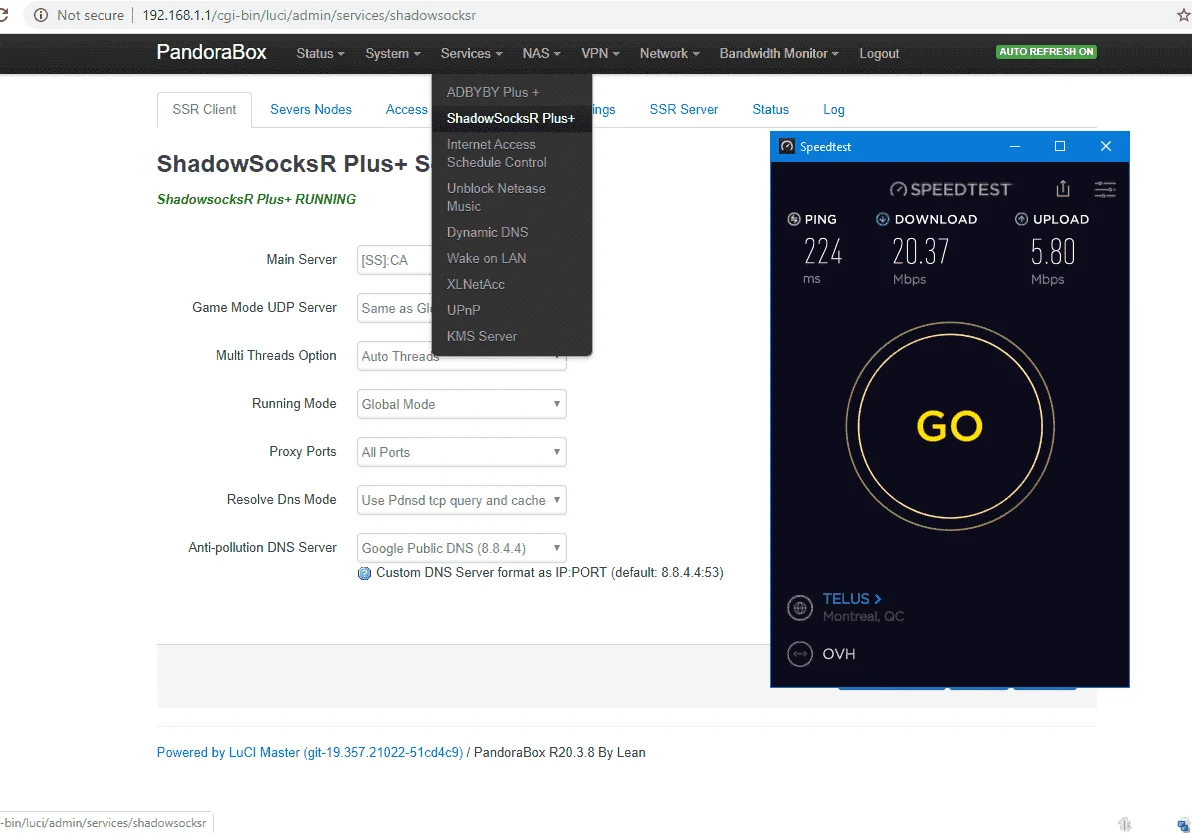1192x833 pixels.
Task: Click ShadowsocksR Plus+ RUNNING status text
Action: pos(256,199)
